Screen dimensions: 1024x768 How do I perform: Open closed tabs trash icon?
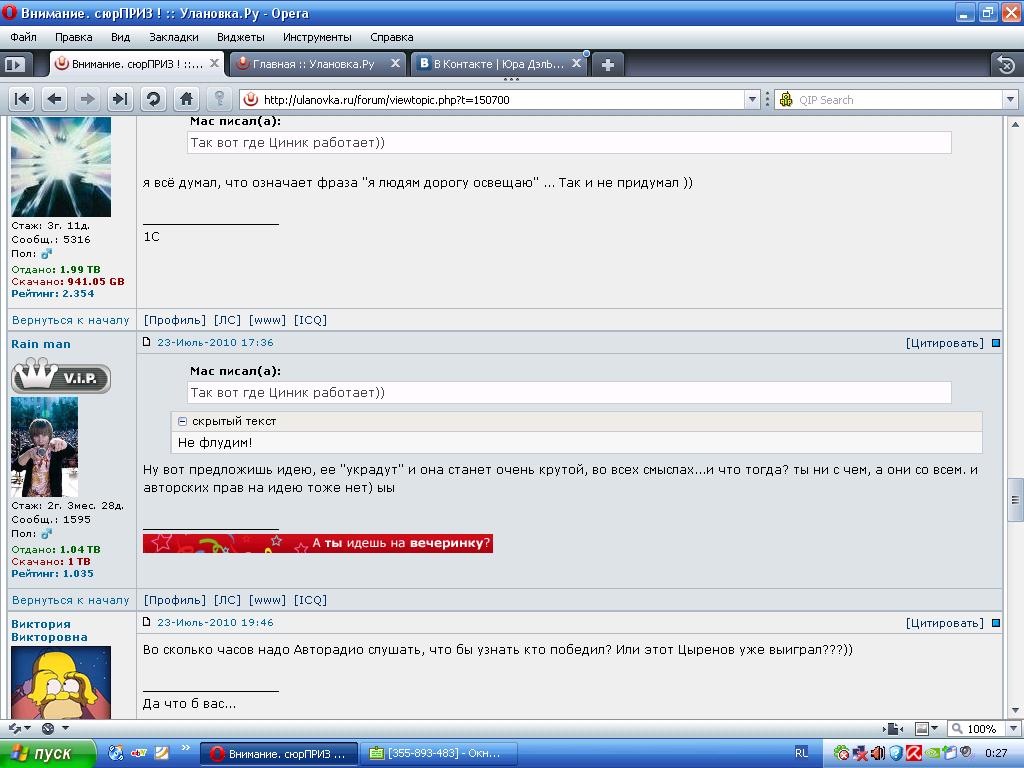click(1006, 65)
